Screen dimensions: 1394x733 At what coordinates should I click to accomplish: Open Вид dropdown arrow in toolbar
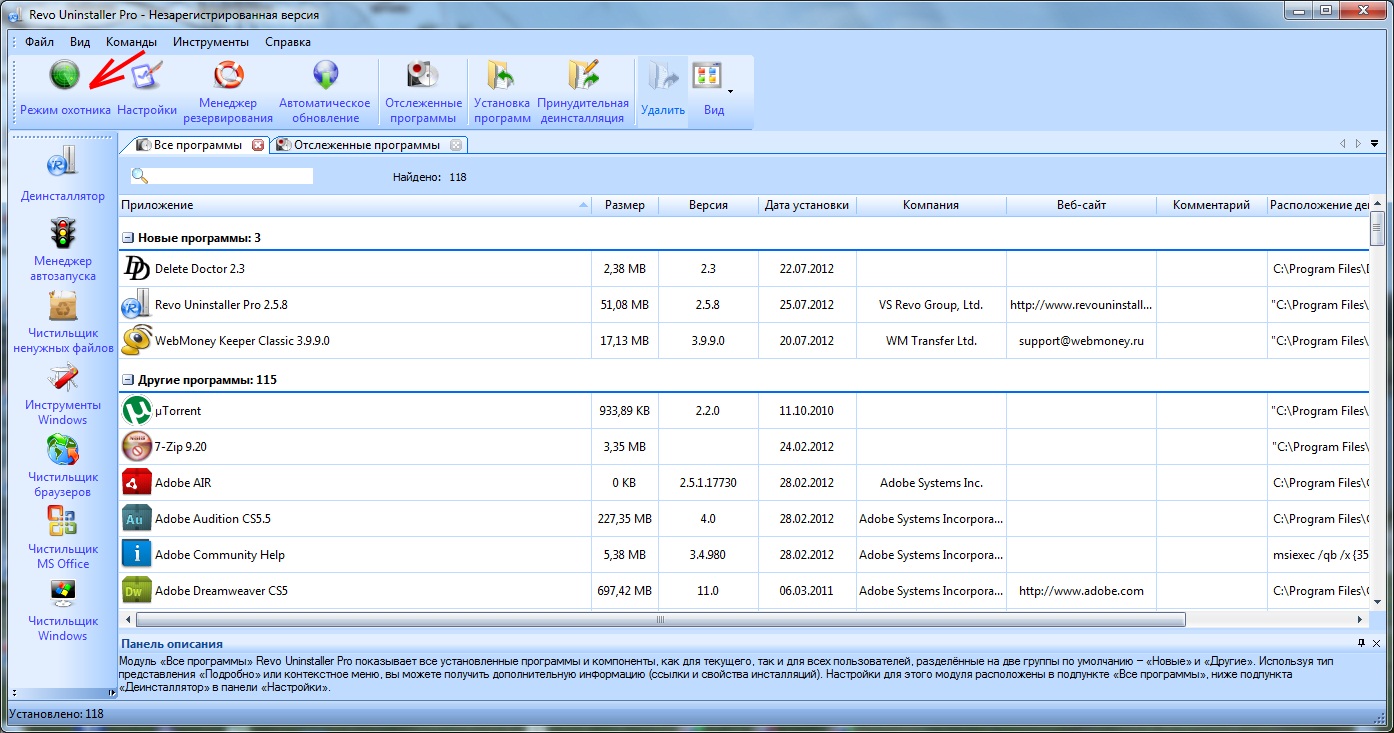tap(730, 91)
